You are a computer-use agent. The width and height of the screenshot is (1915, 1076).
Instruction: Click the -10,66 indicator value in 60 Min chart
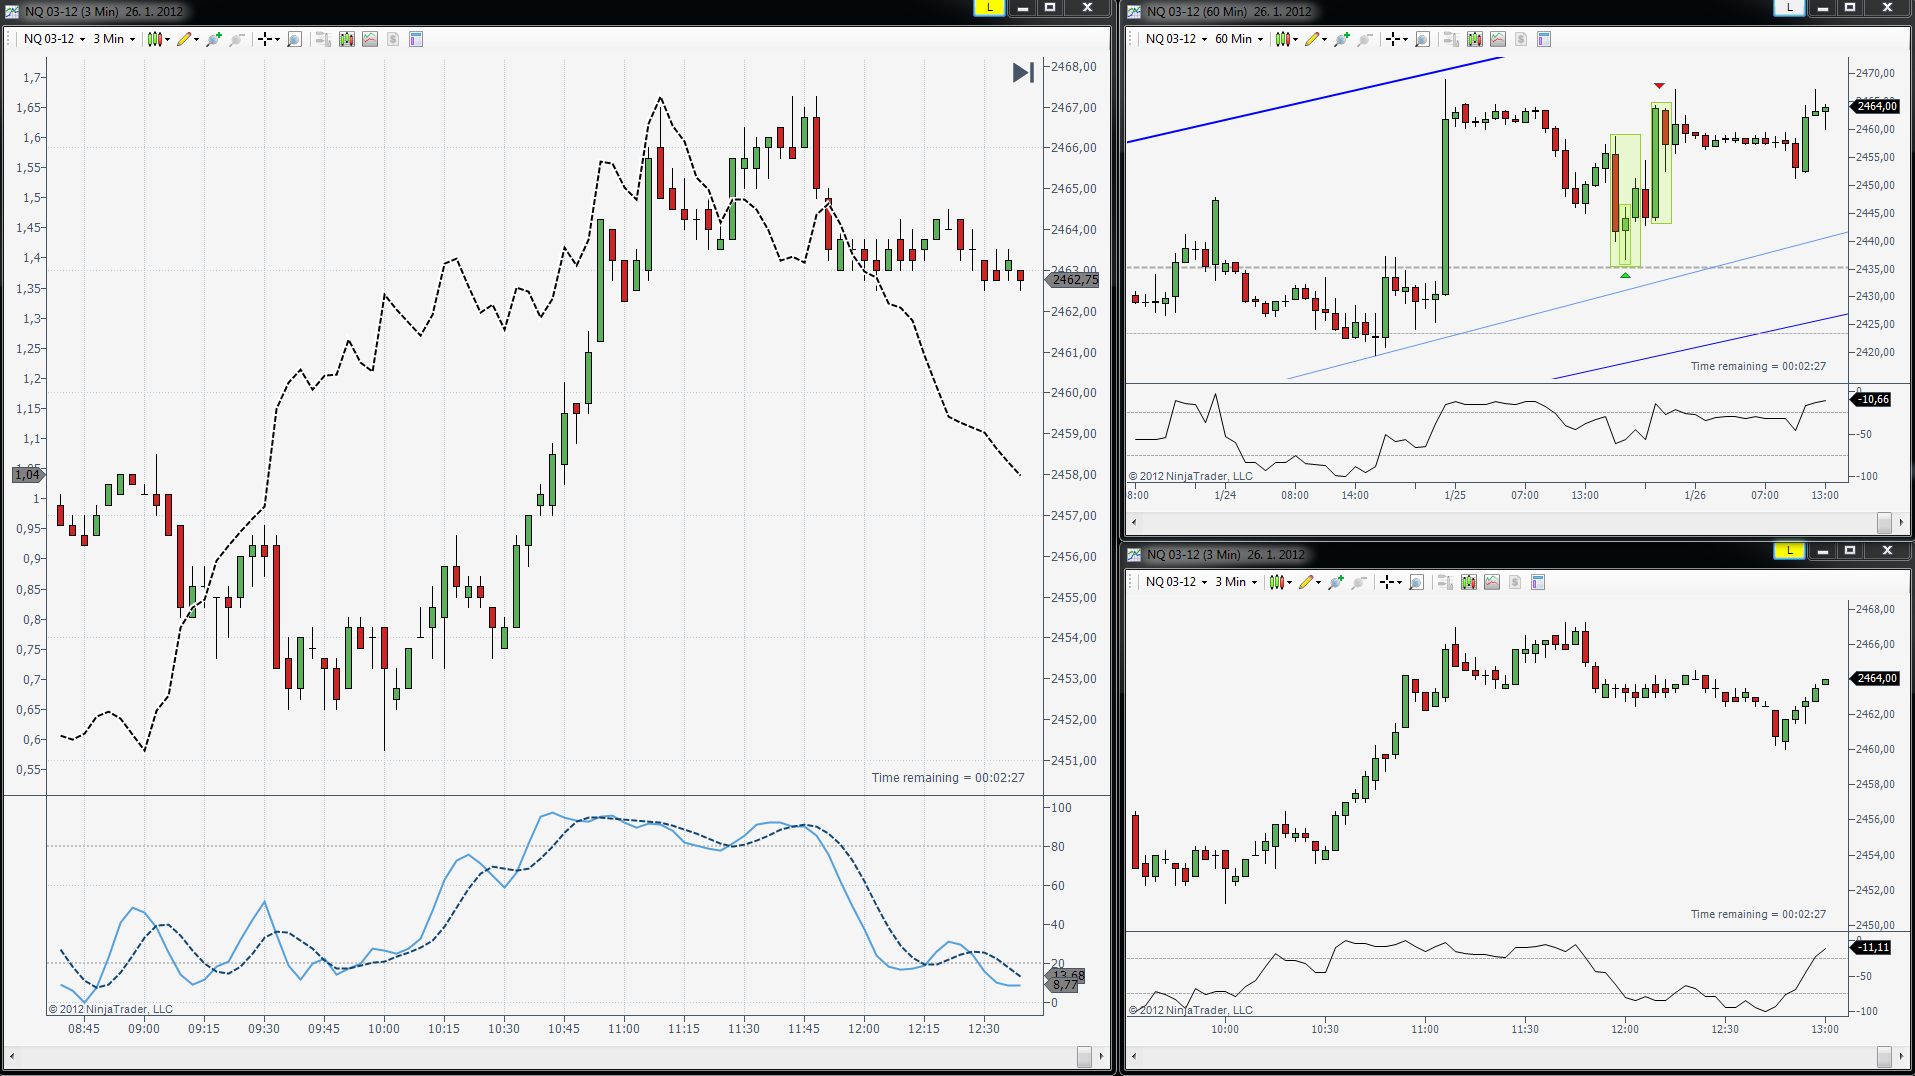[x=1872, y=399]
